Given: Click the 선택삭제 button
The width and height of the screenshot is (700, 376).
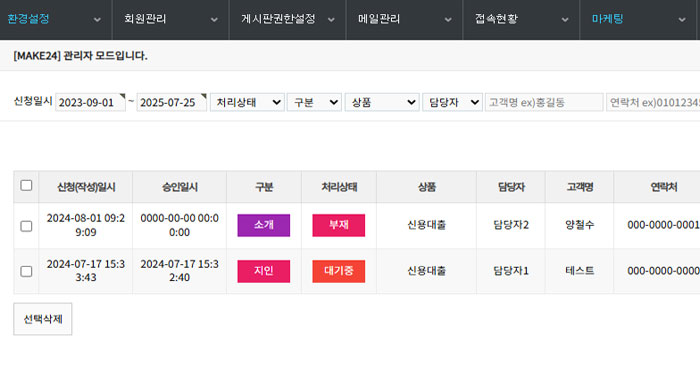Looking at the screenshot, I should point(43,319).
